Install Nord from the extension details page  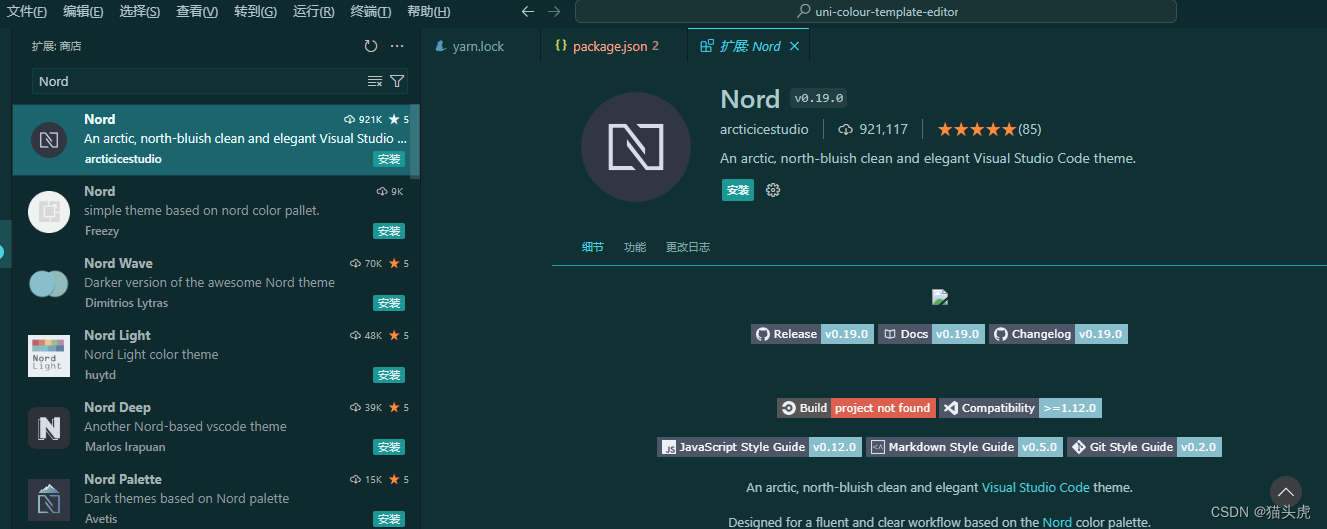pos(738,190)
